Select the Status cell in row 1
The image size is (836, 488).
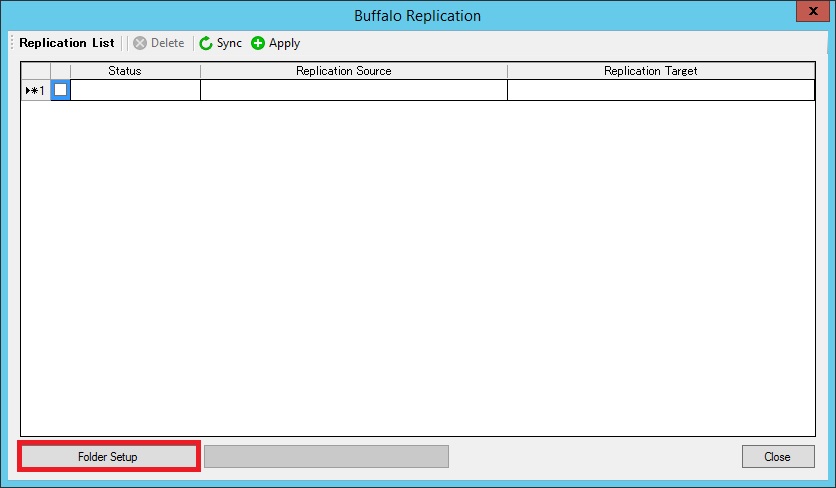point(135,90)
